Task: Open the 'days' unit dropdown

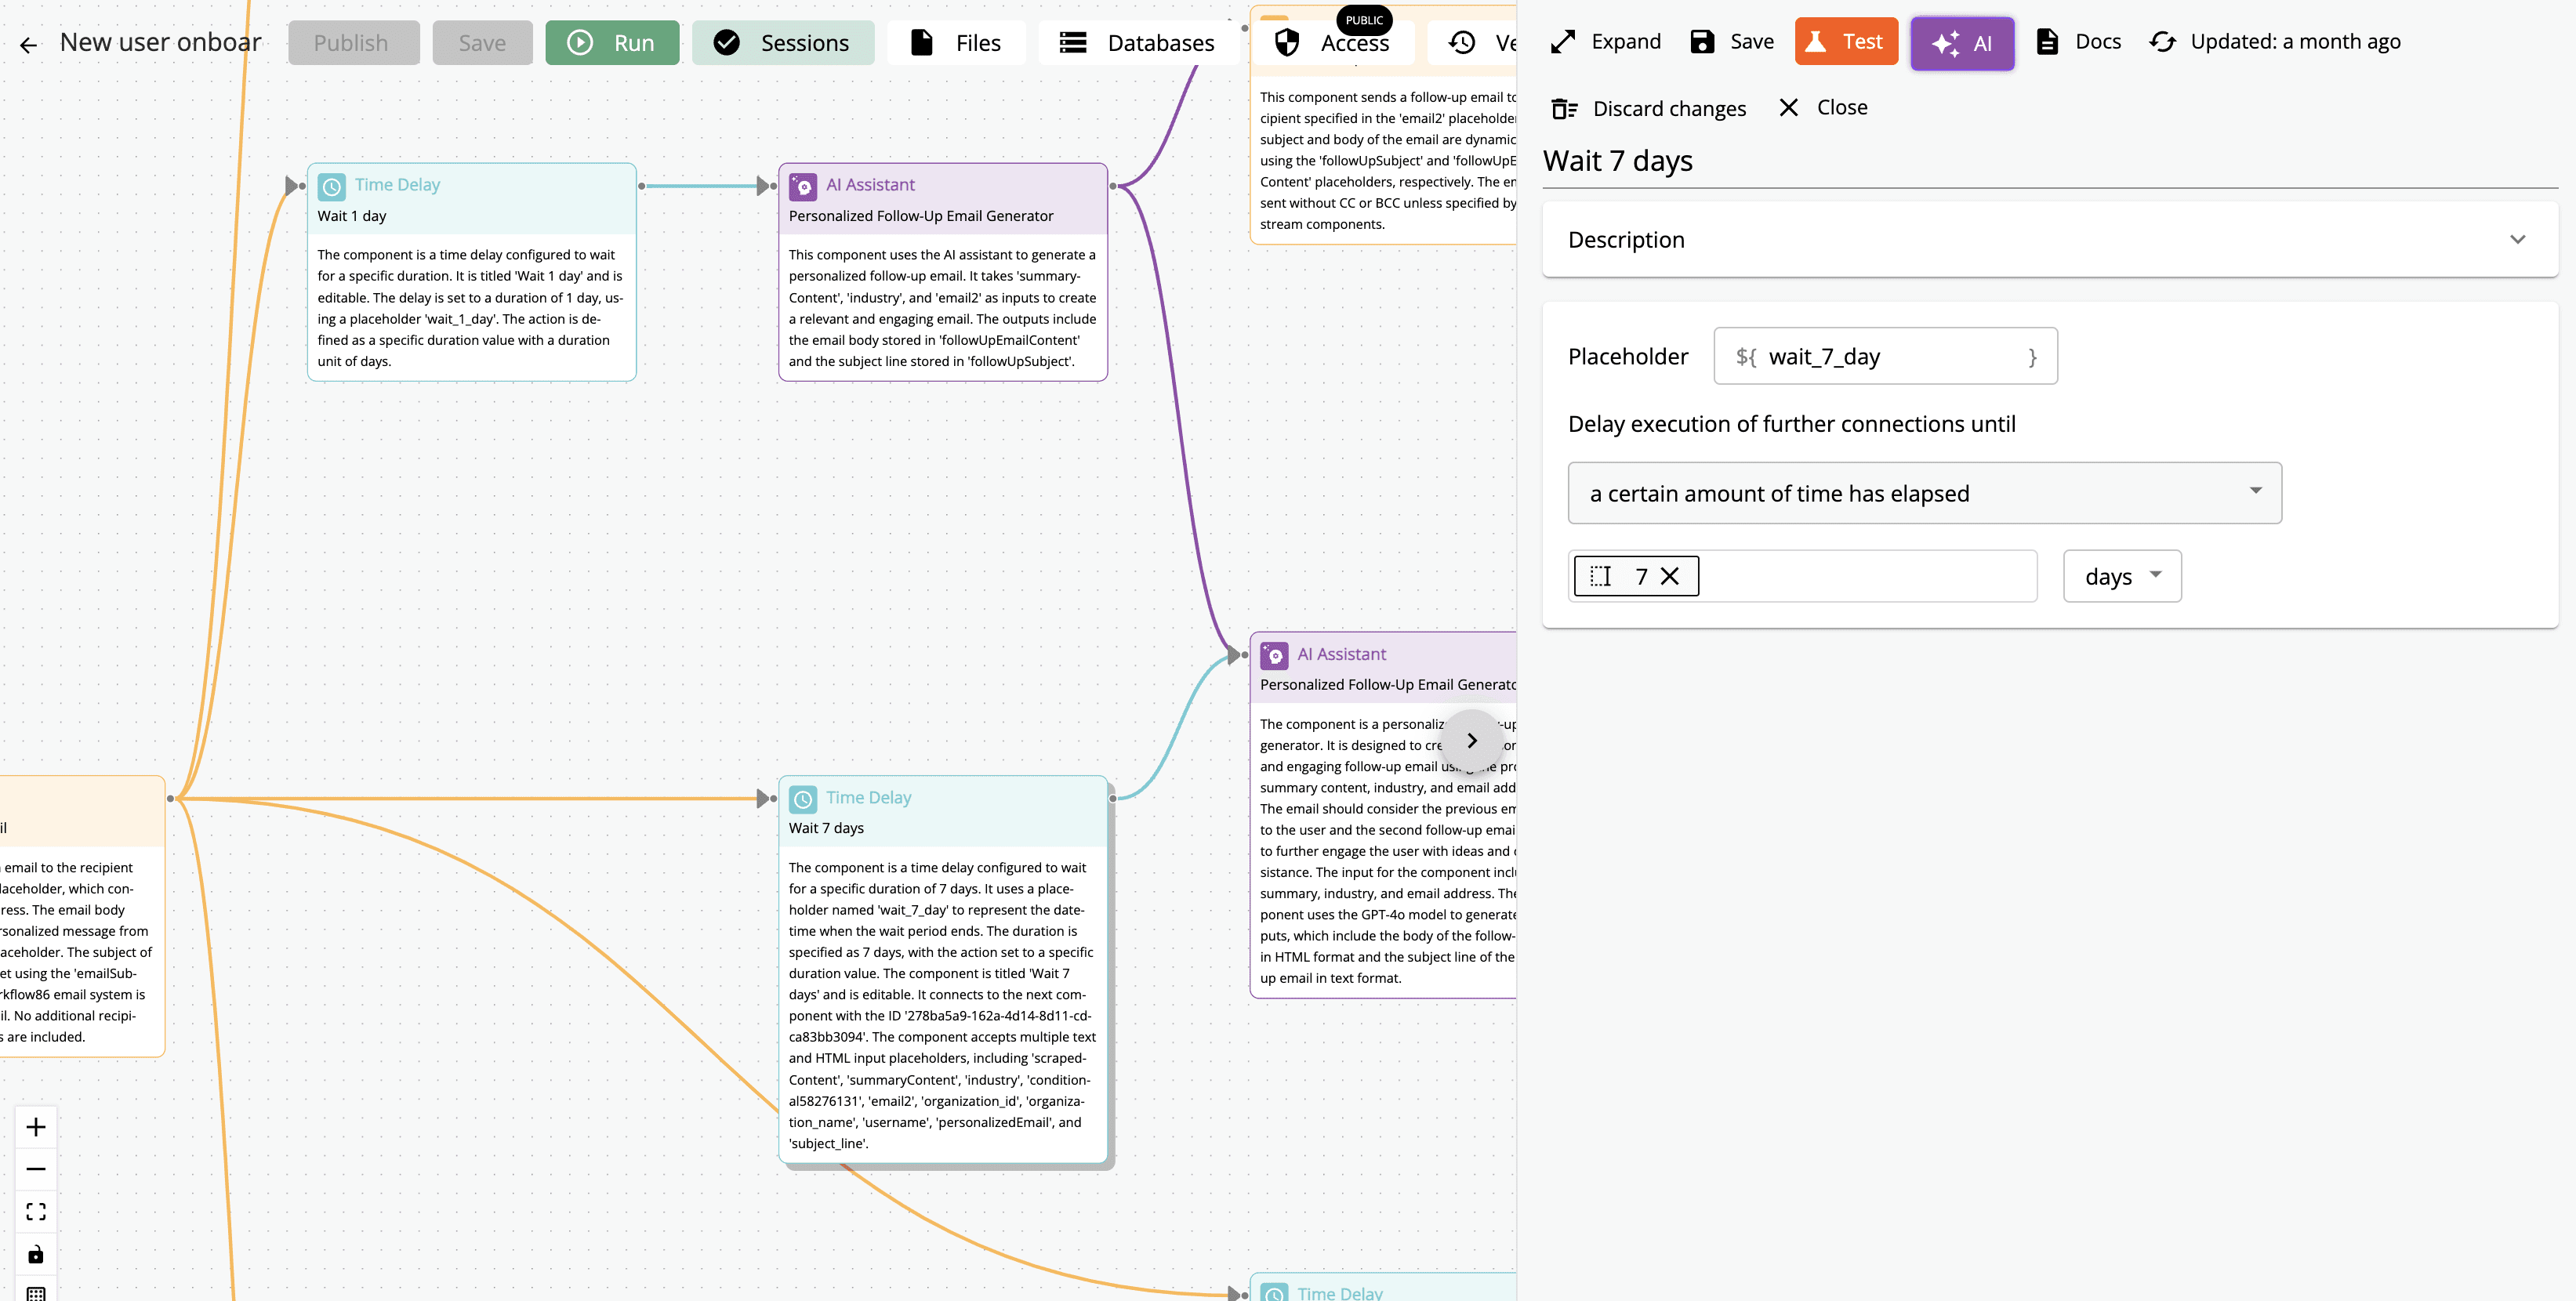Action: click(2122, 576)
